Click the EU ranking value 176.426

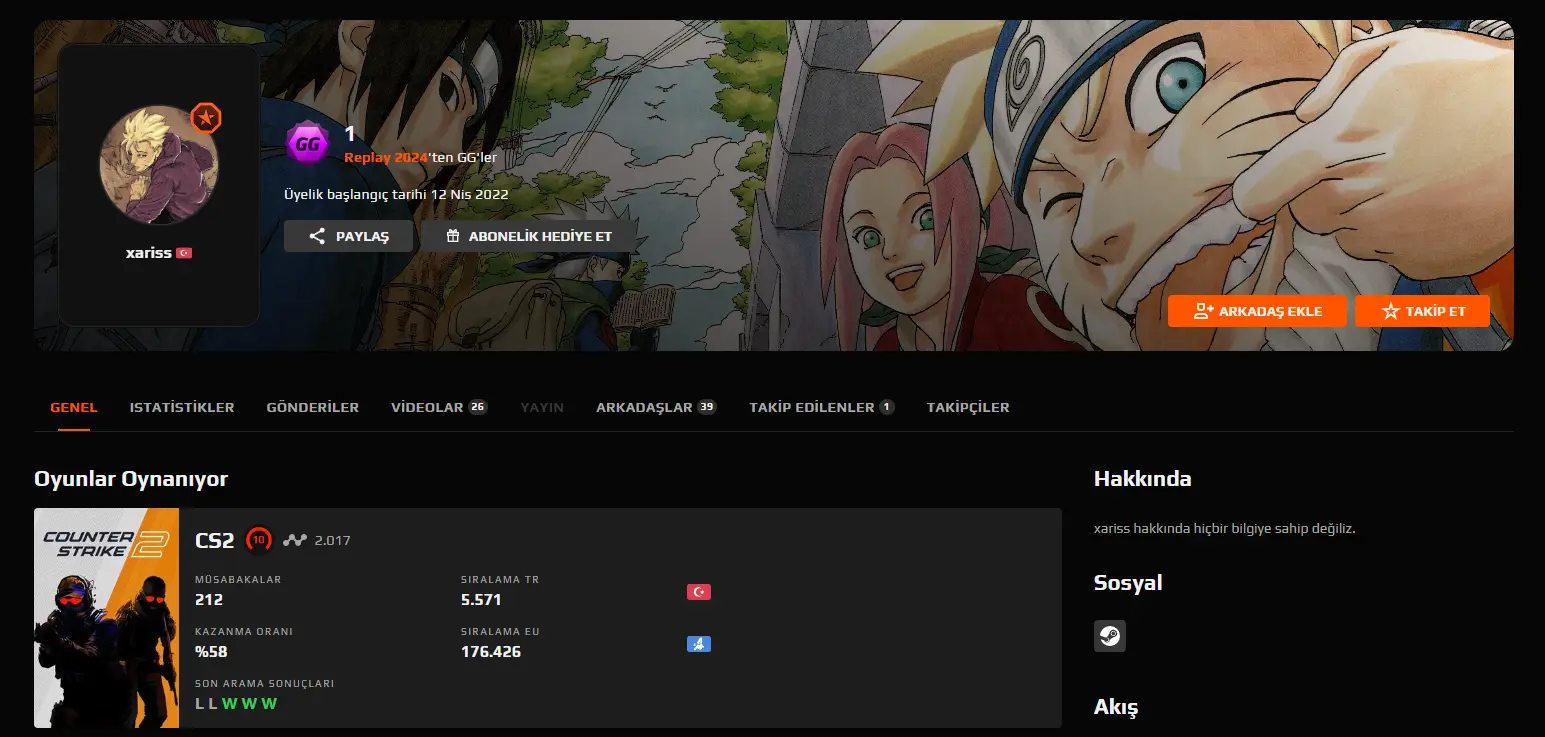pyautogui.click(x=491, y=652)
